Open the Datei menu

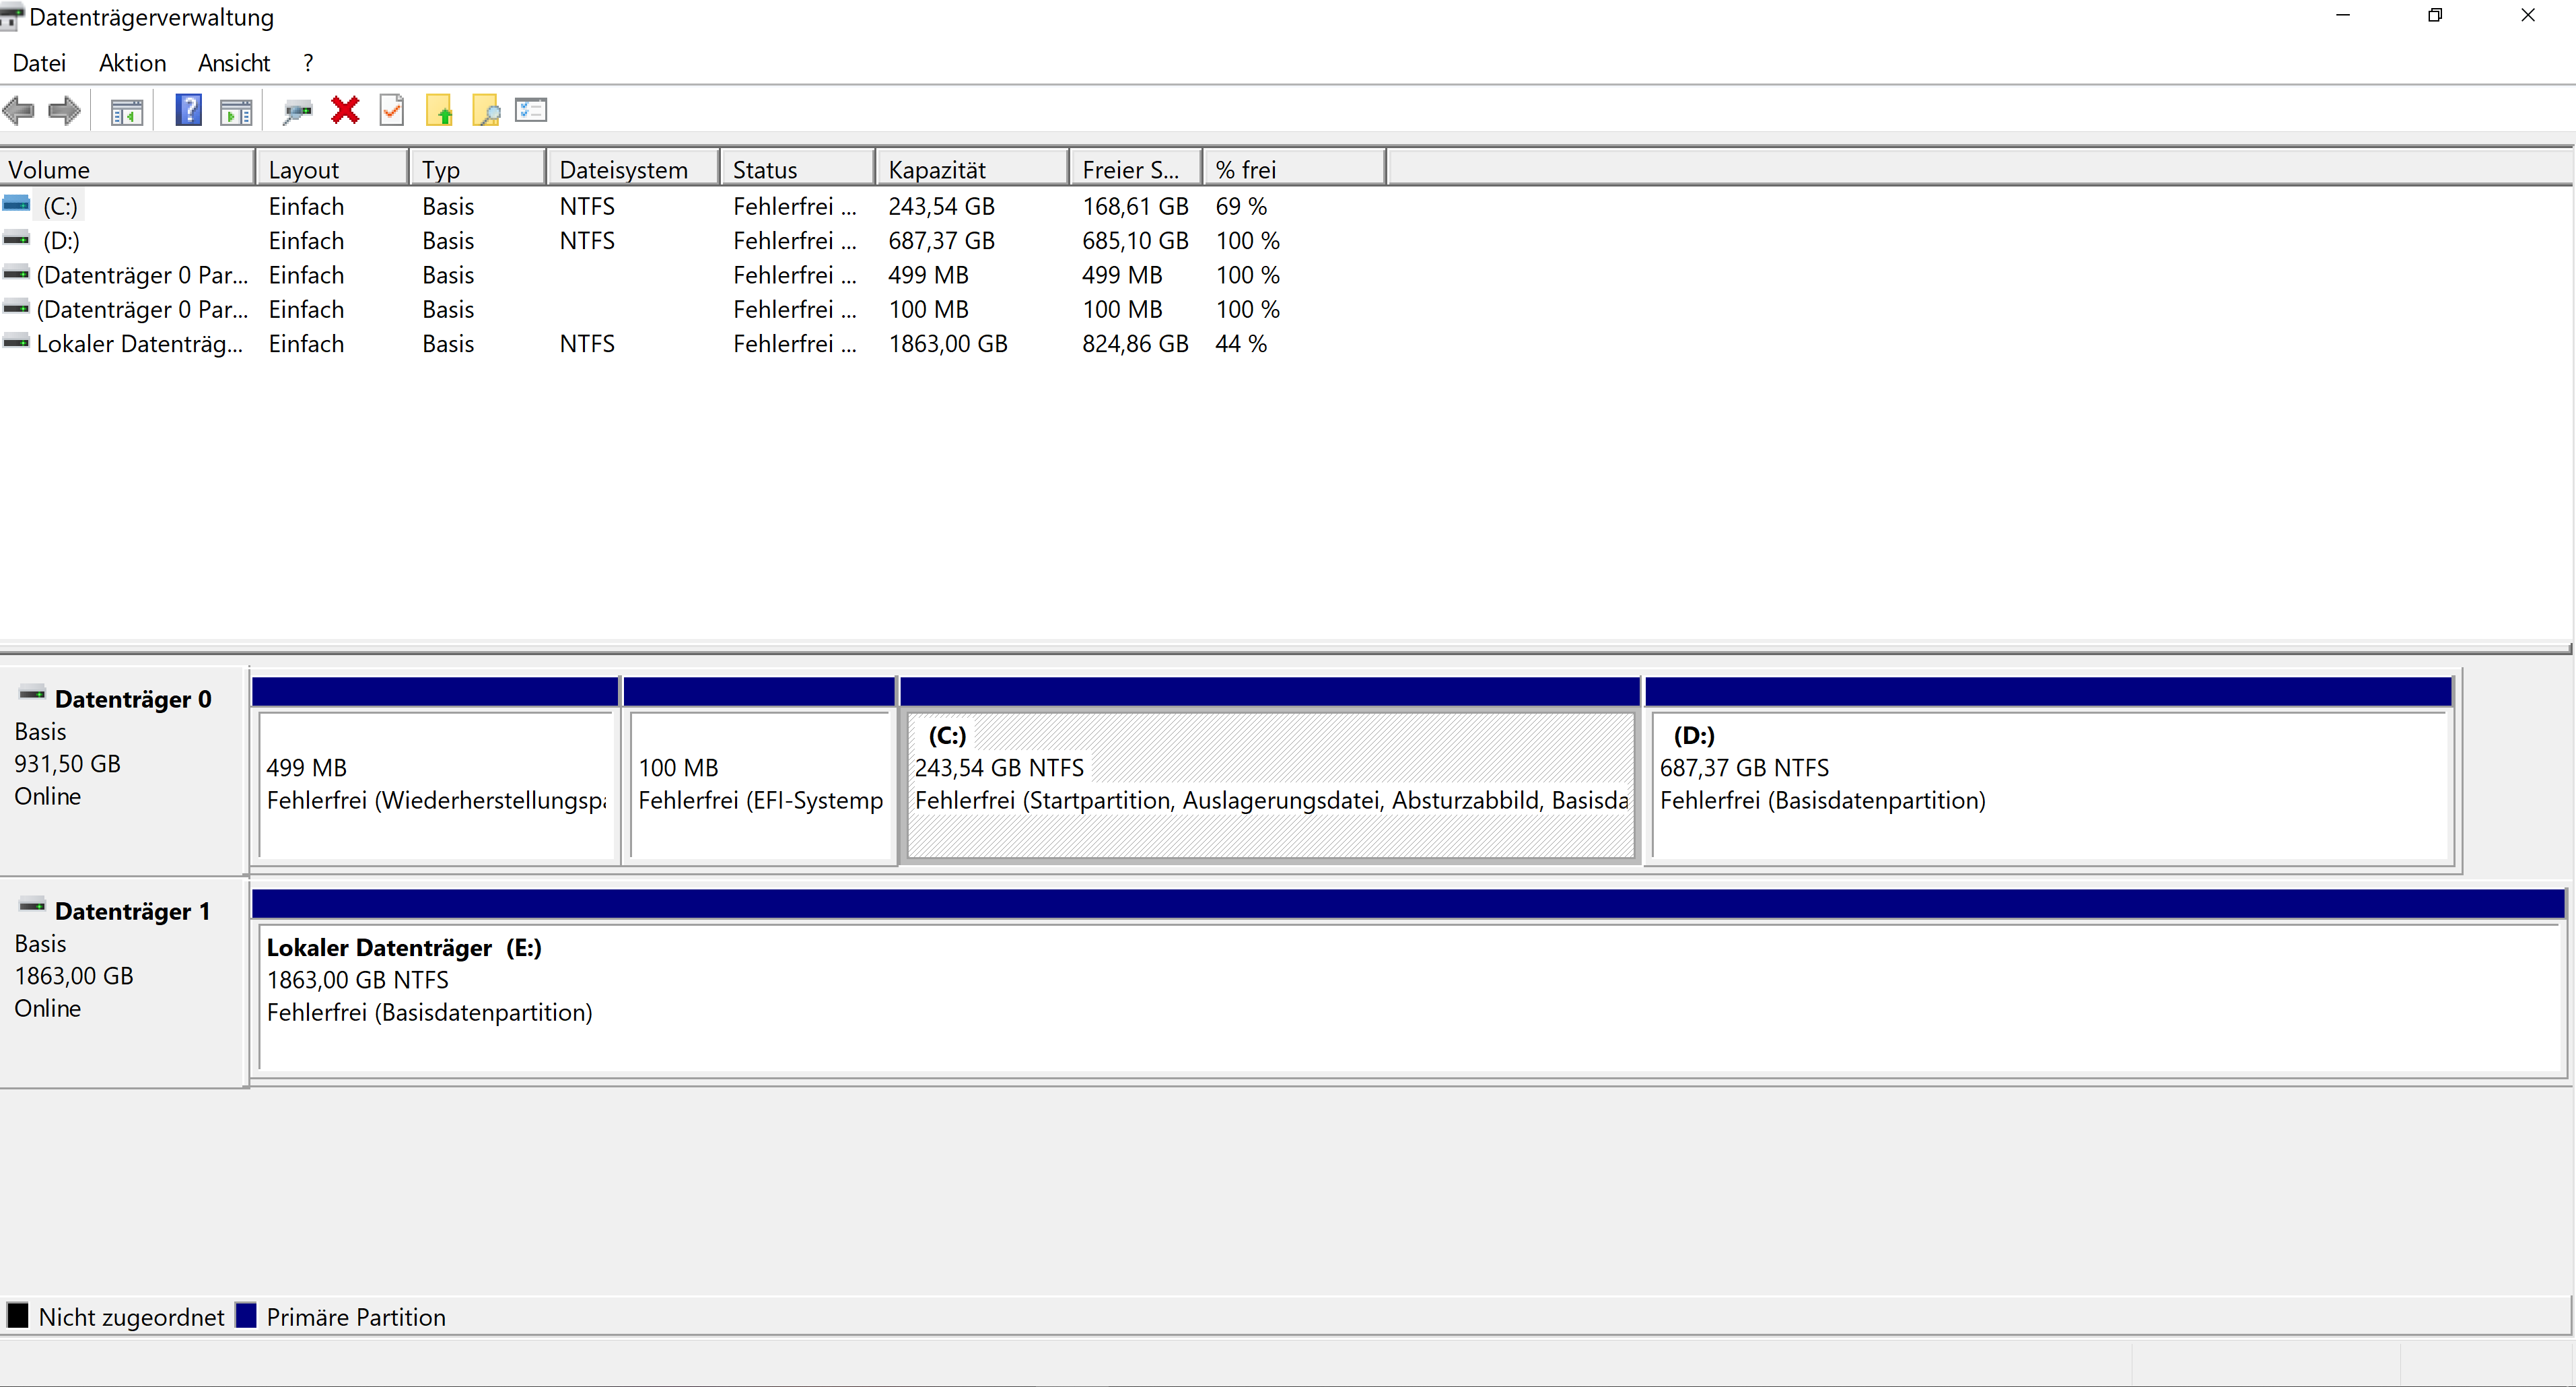tap(39, 63)
